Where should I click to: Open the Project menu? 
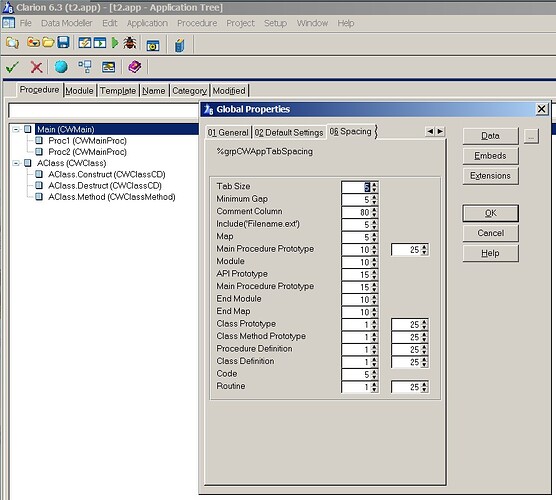click(240, 23)
